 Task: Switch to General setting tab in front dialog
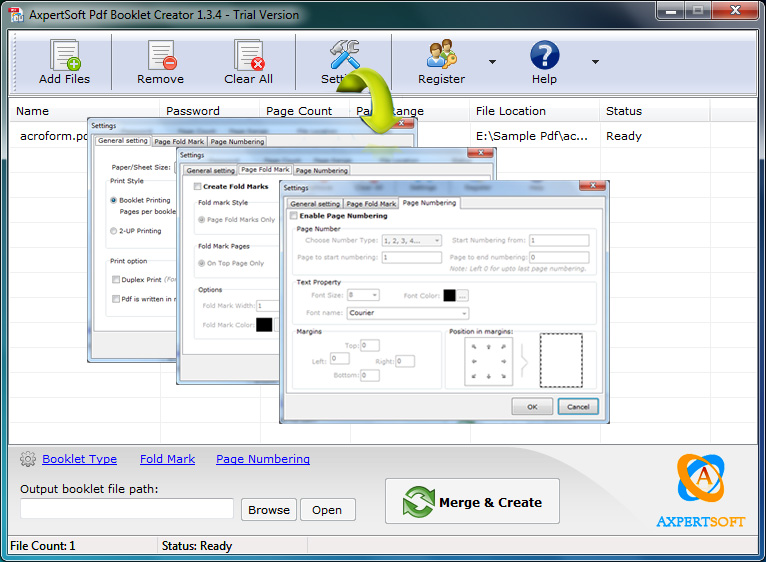315,204
